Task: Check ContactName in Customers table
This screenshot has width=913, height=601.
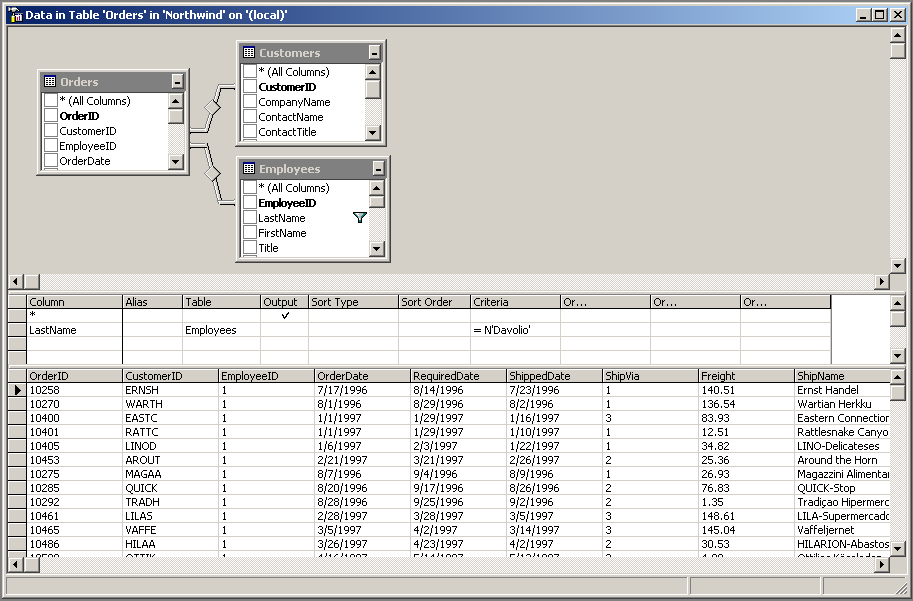Action: click(249, 117)
